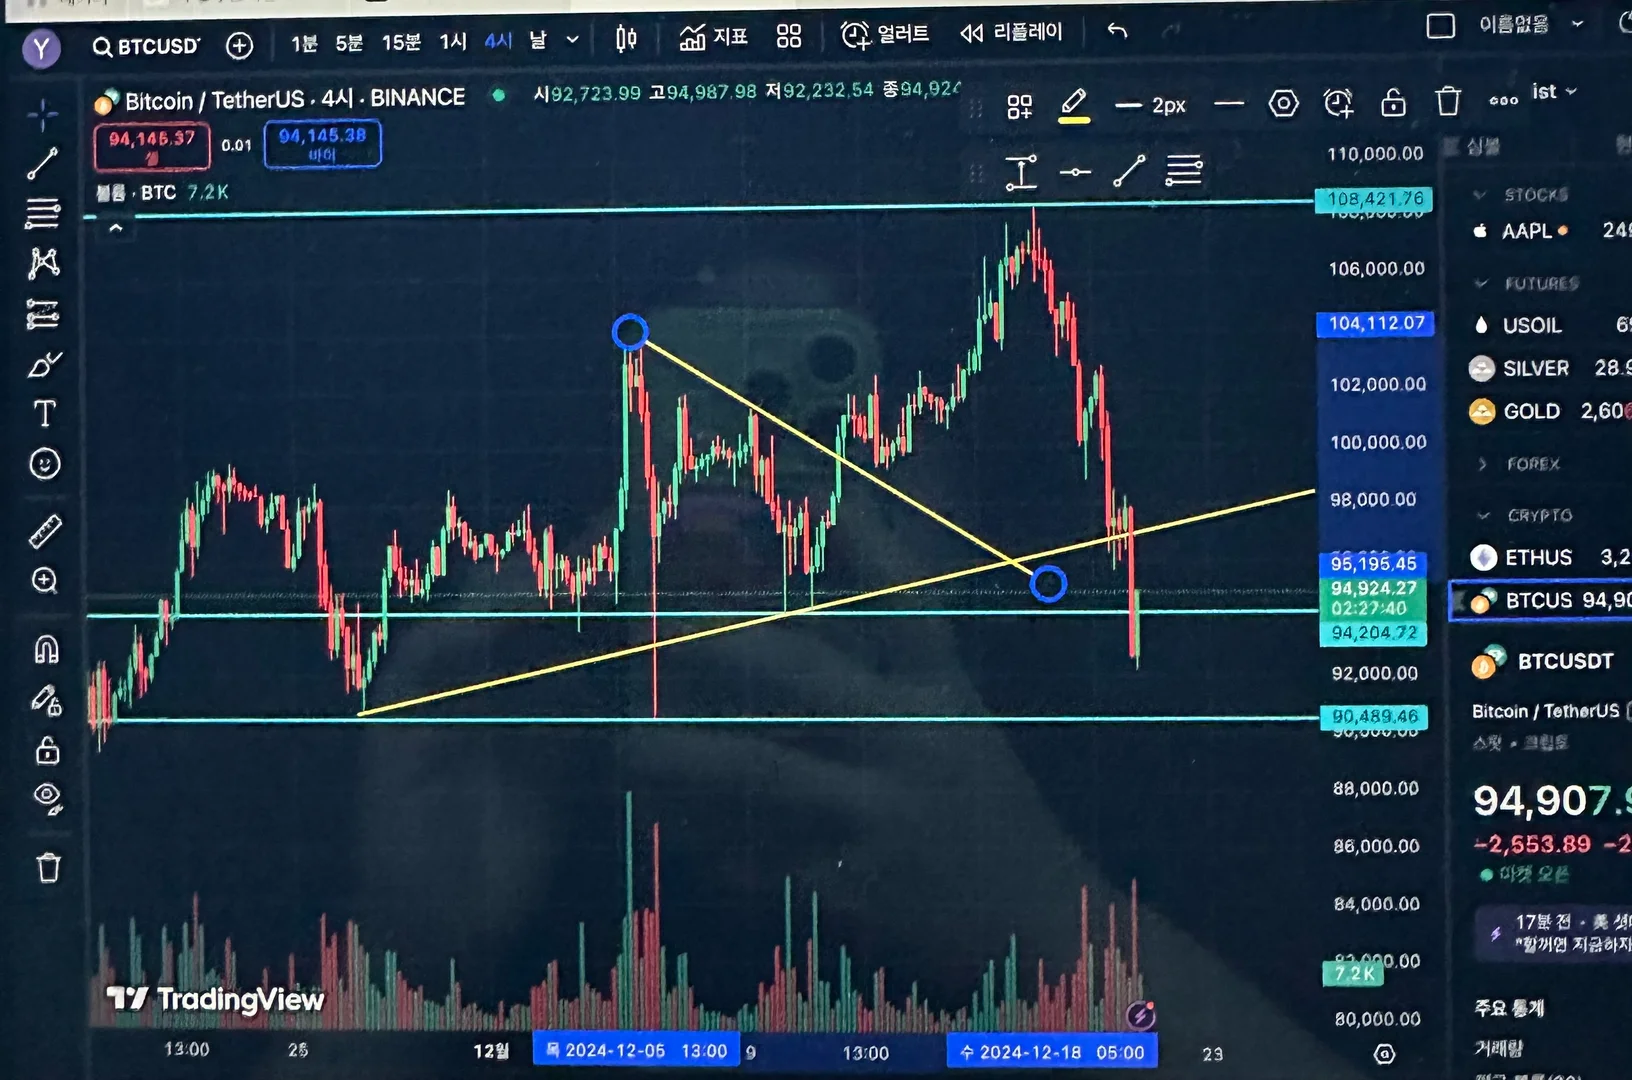Toggle the magnet snap mode
The width and height of the screenshot is (1632, 1080).
click(46, 650)
